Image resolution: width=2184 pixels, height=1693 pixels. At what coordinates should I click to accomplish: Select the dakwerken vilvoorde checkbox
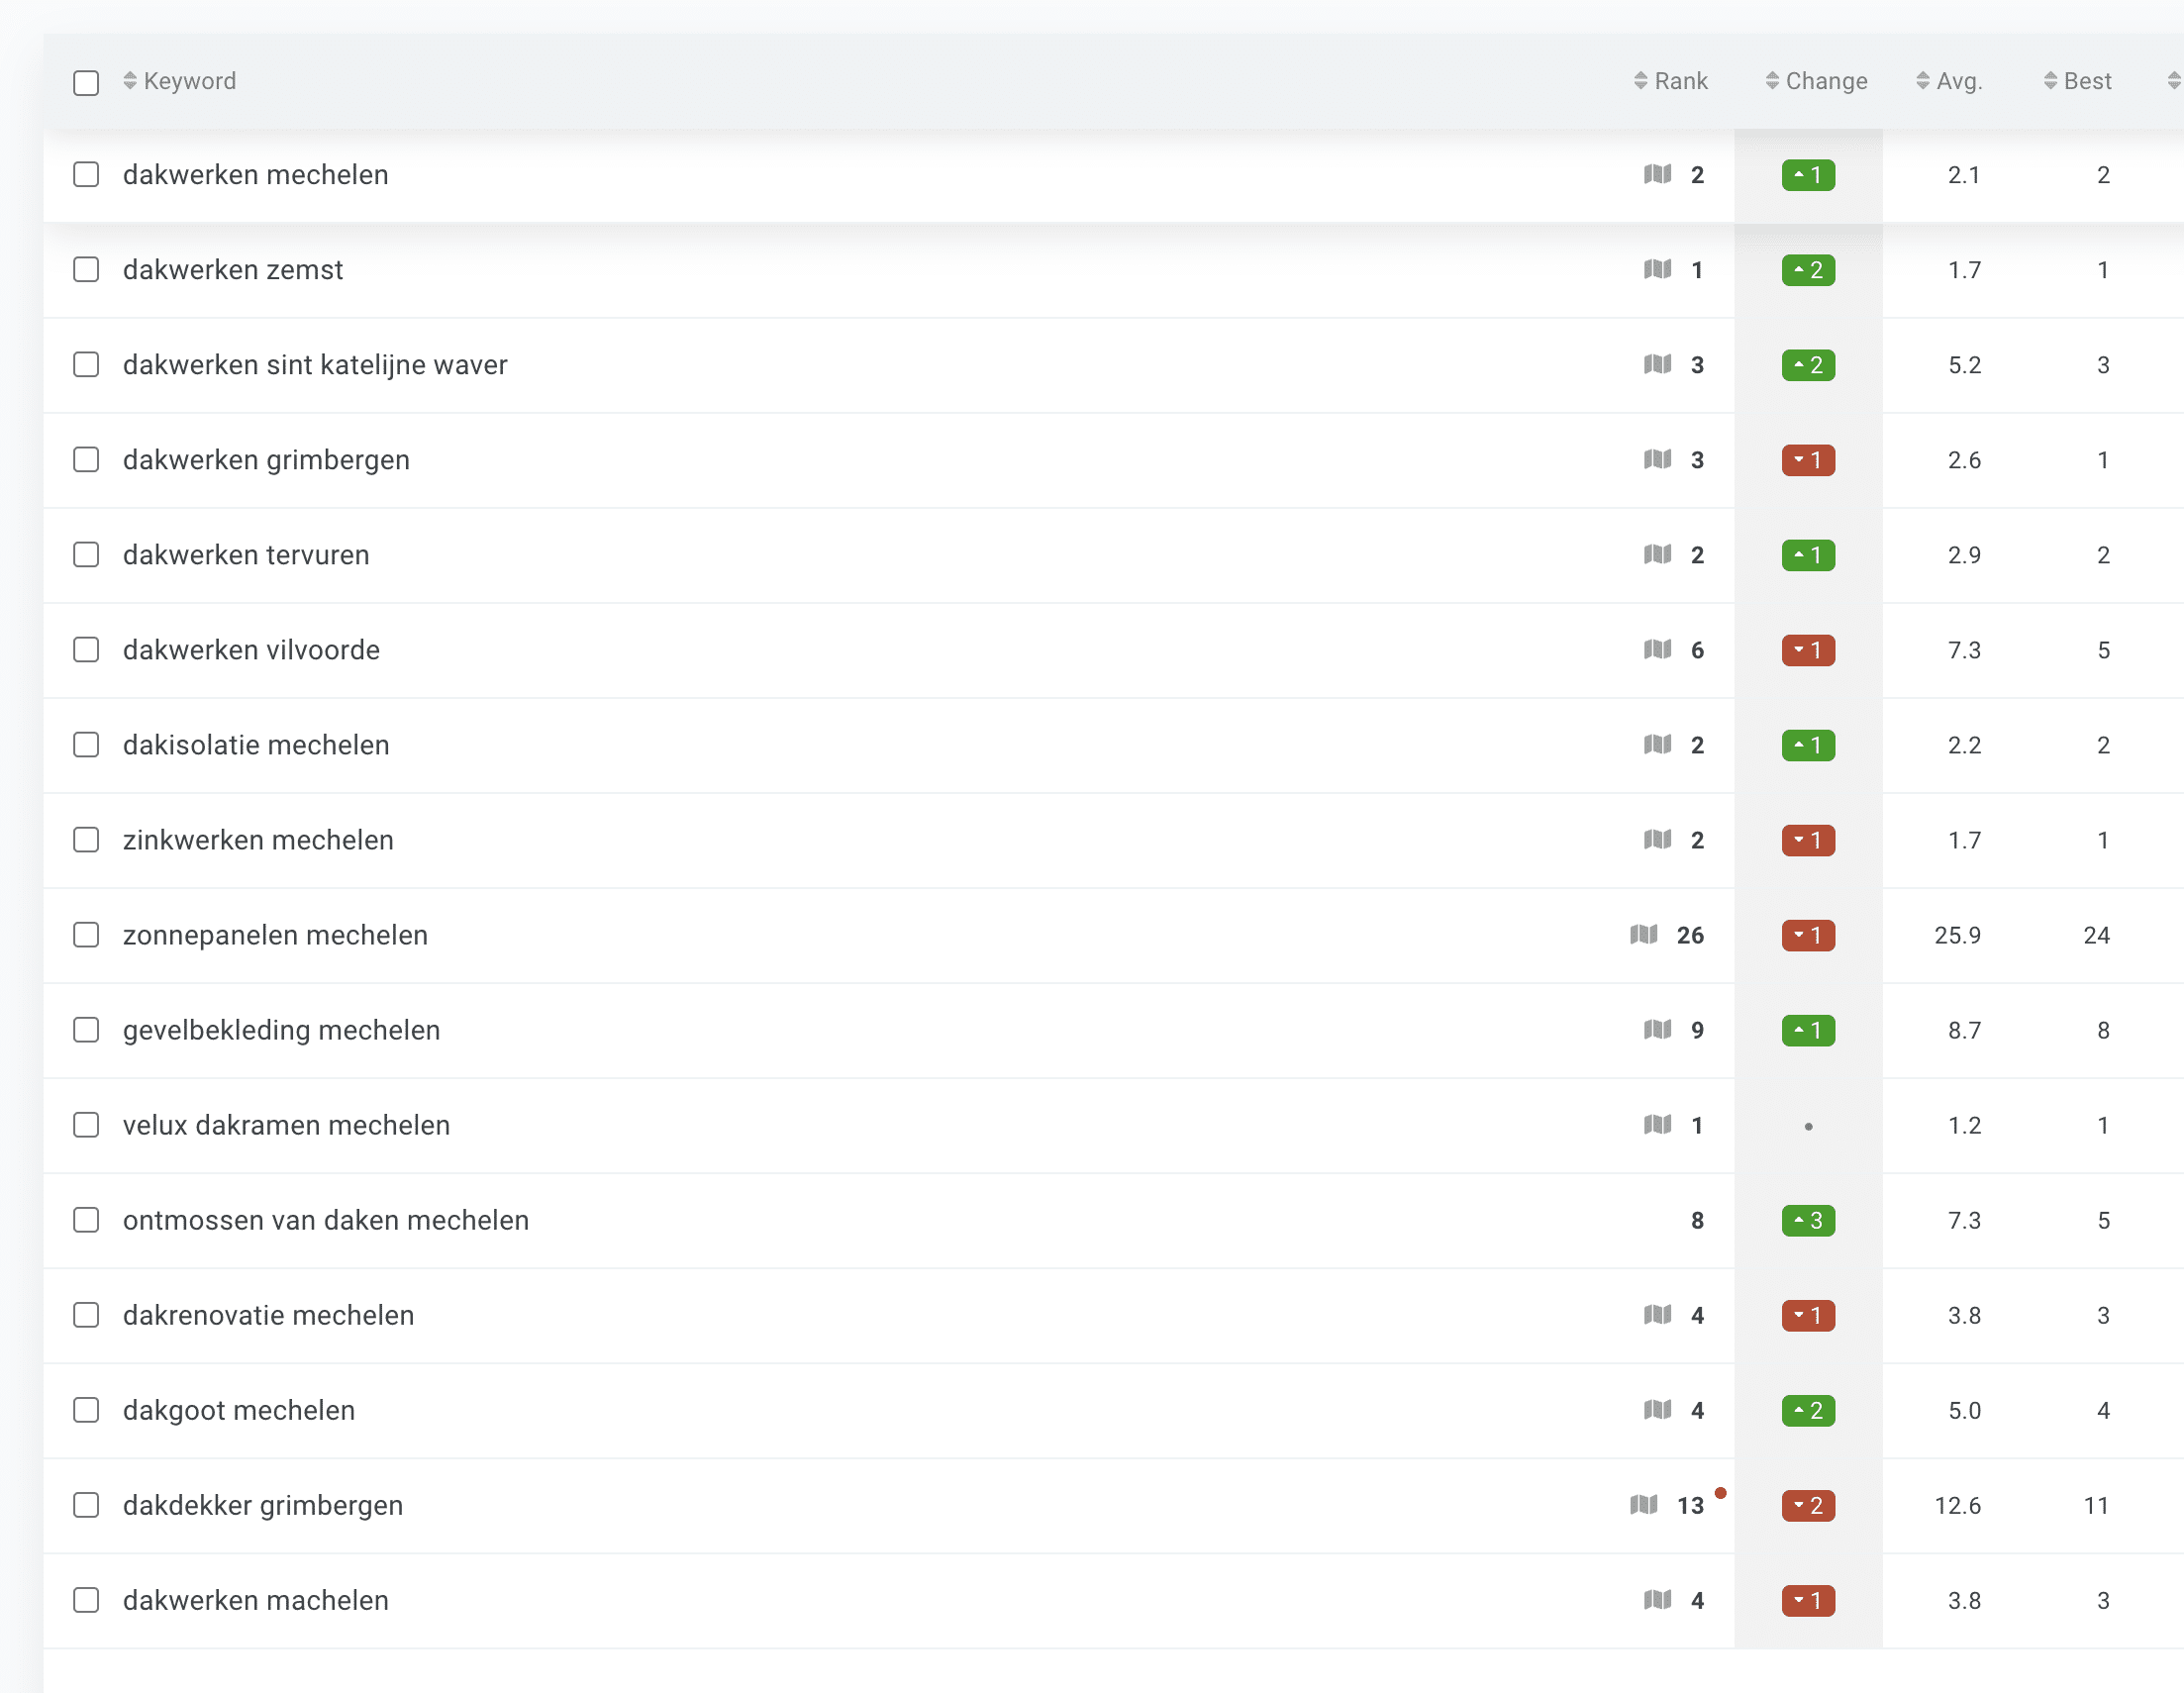click(x=86, y=649)
